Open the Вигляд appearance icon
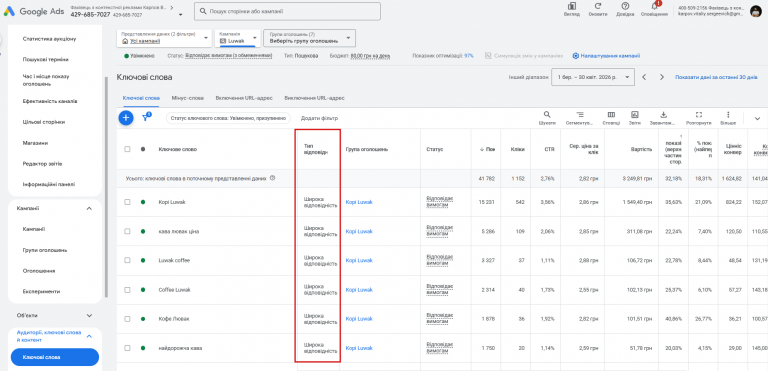The image size is (768, 371). click(x=571, y=6)
